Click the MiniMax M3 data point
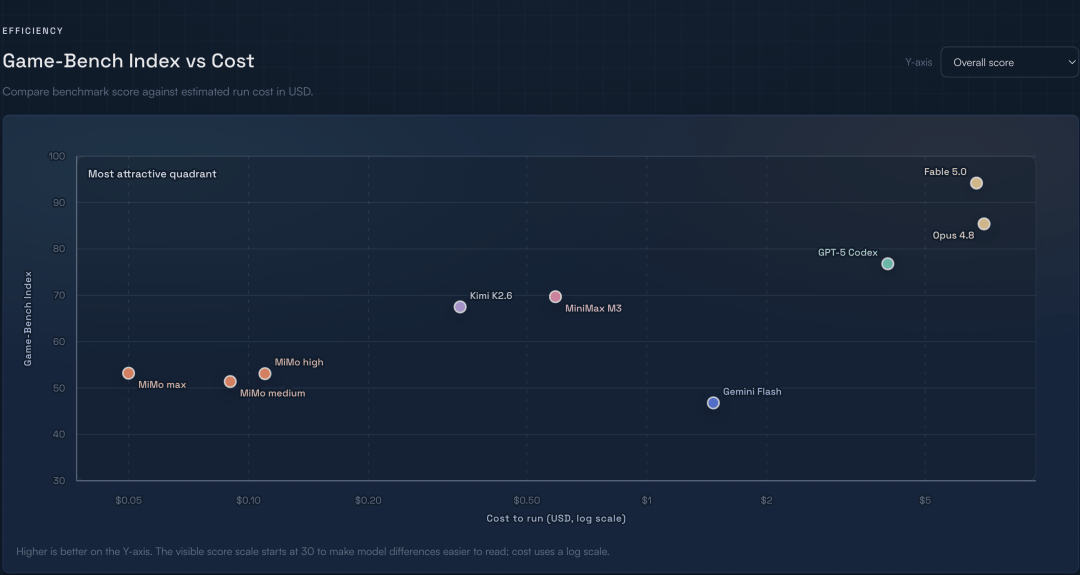This screenshot has height=575, width=1080. [555, 297]
